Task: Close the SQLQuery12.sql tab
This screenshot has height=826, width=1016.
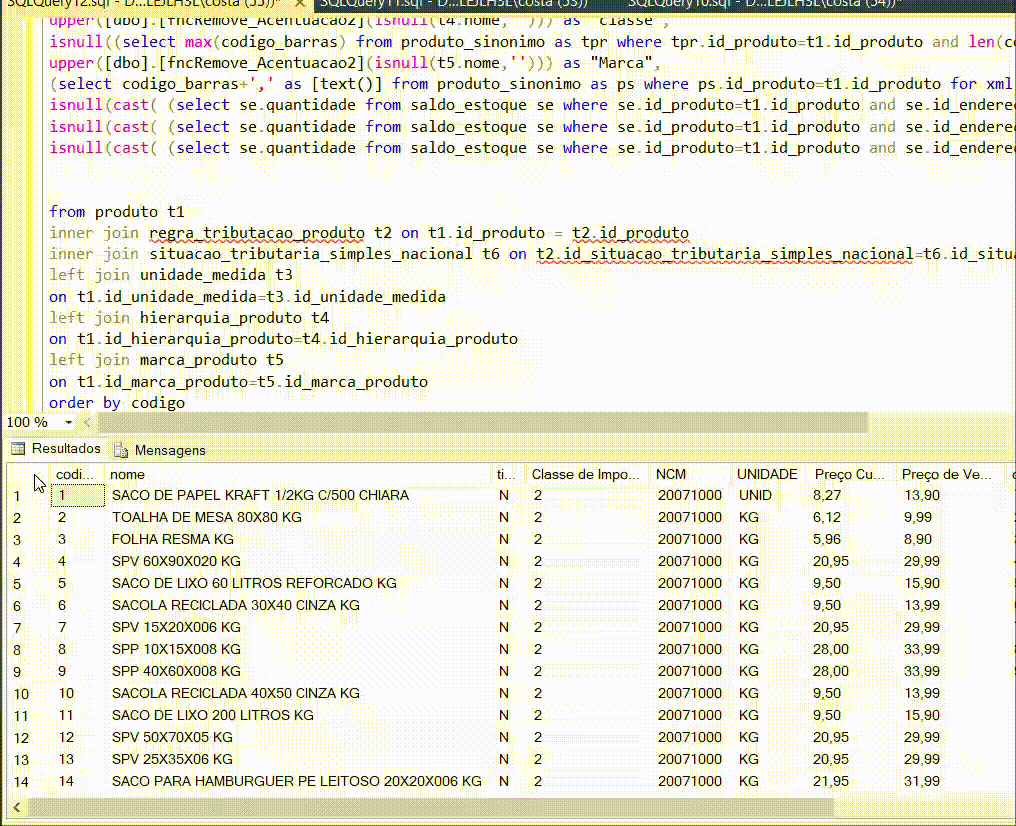Action: pyautogui.click(x=300, y=3)
